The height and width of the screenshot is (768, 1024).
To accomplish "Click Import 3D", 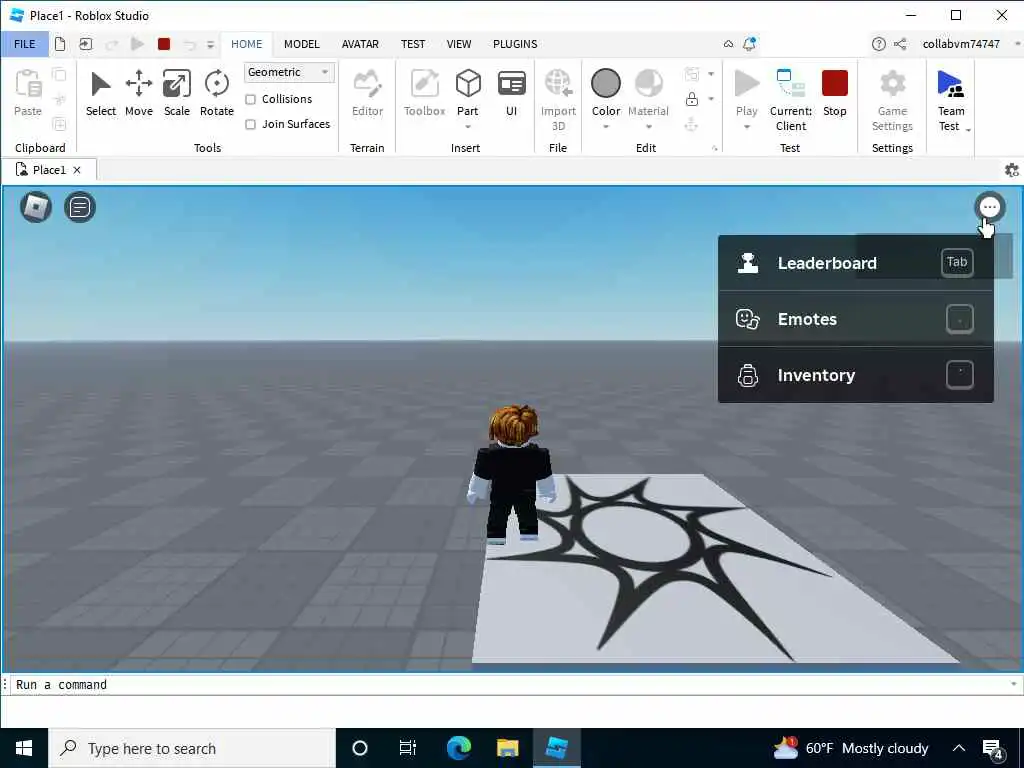I will [x=558, y=100].
